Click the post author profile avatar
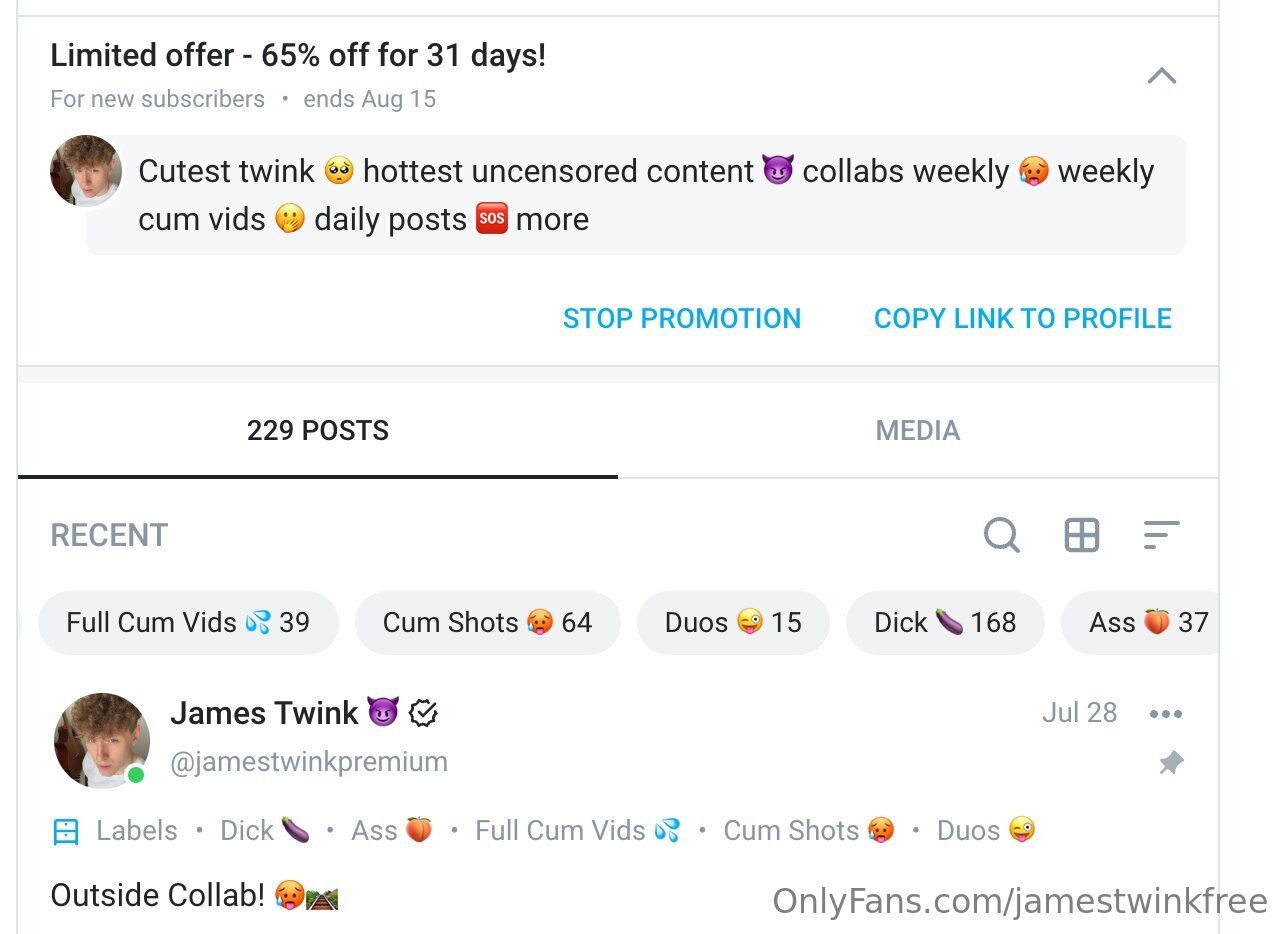1282x934 pixels. click(x=101, y=741)
